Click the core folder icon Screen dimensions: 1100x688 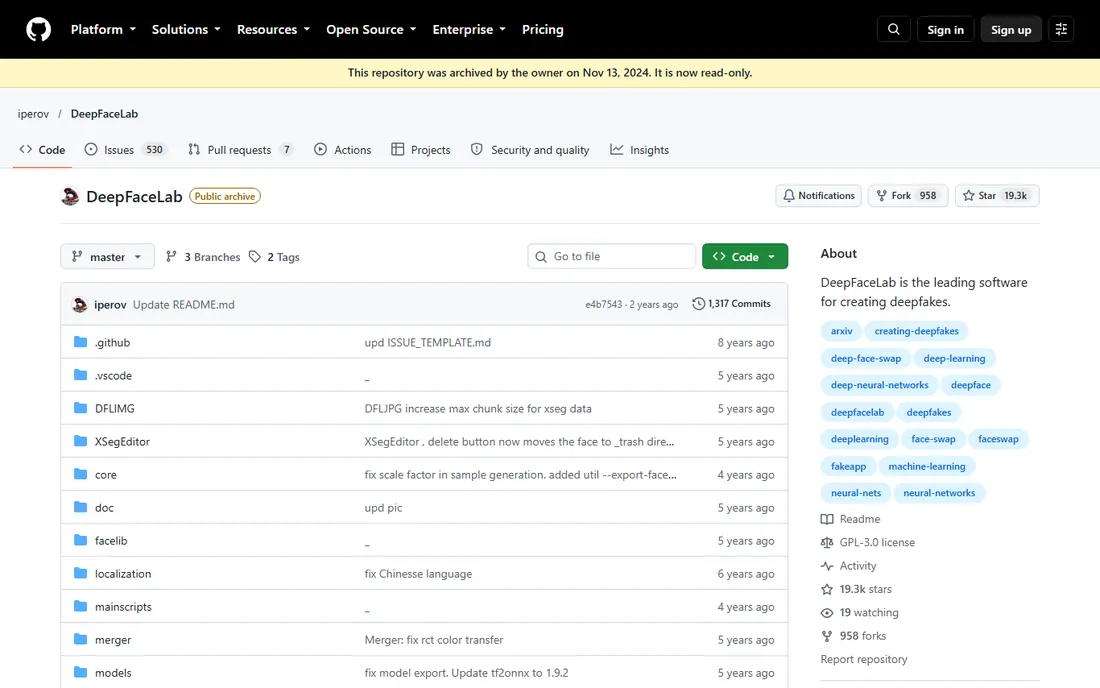tap(81, 474)
